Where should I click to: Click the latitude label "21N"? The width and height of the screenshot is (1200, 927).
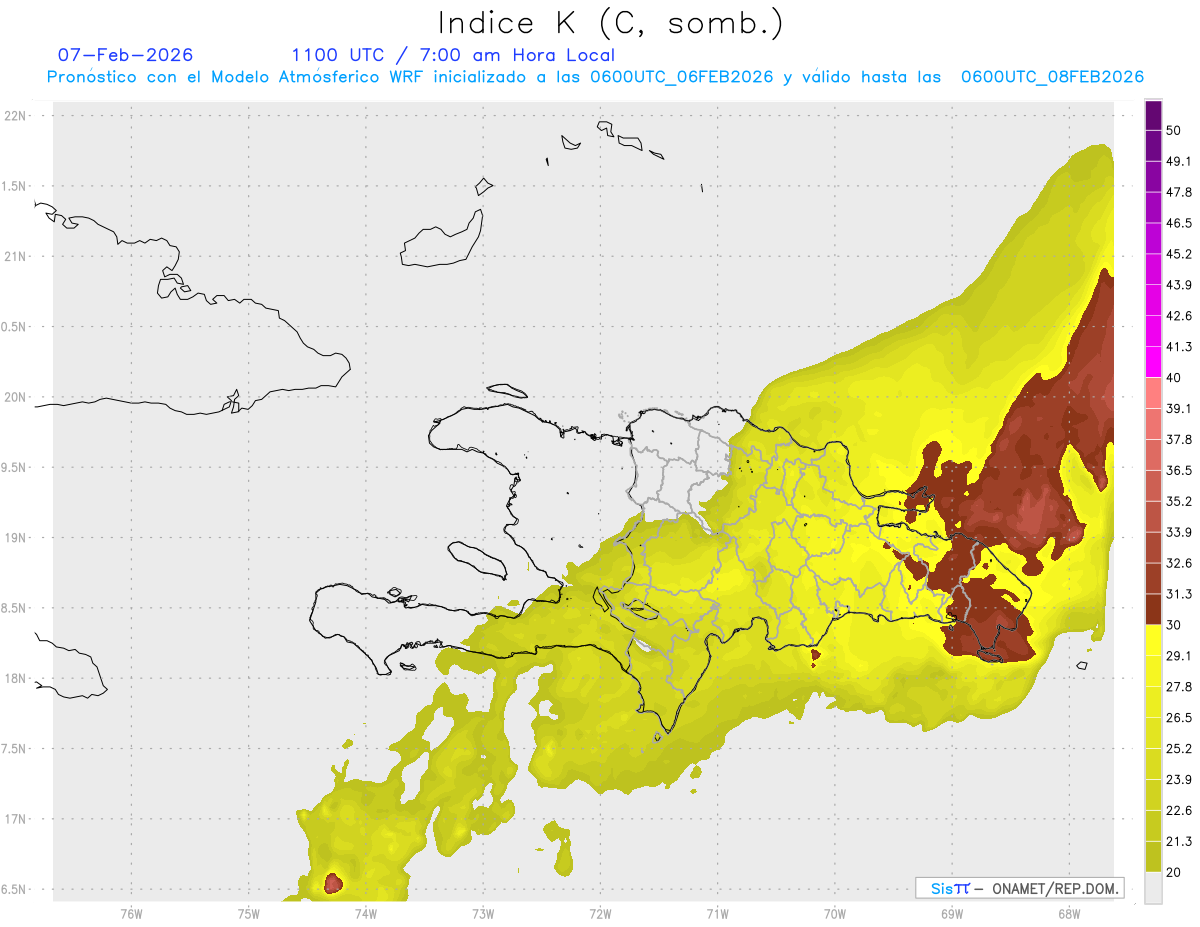click(x=16, y=256)
